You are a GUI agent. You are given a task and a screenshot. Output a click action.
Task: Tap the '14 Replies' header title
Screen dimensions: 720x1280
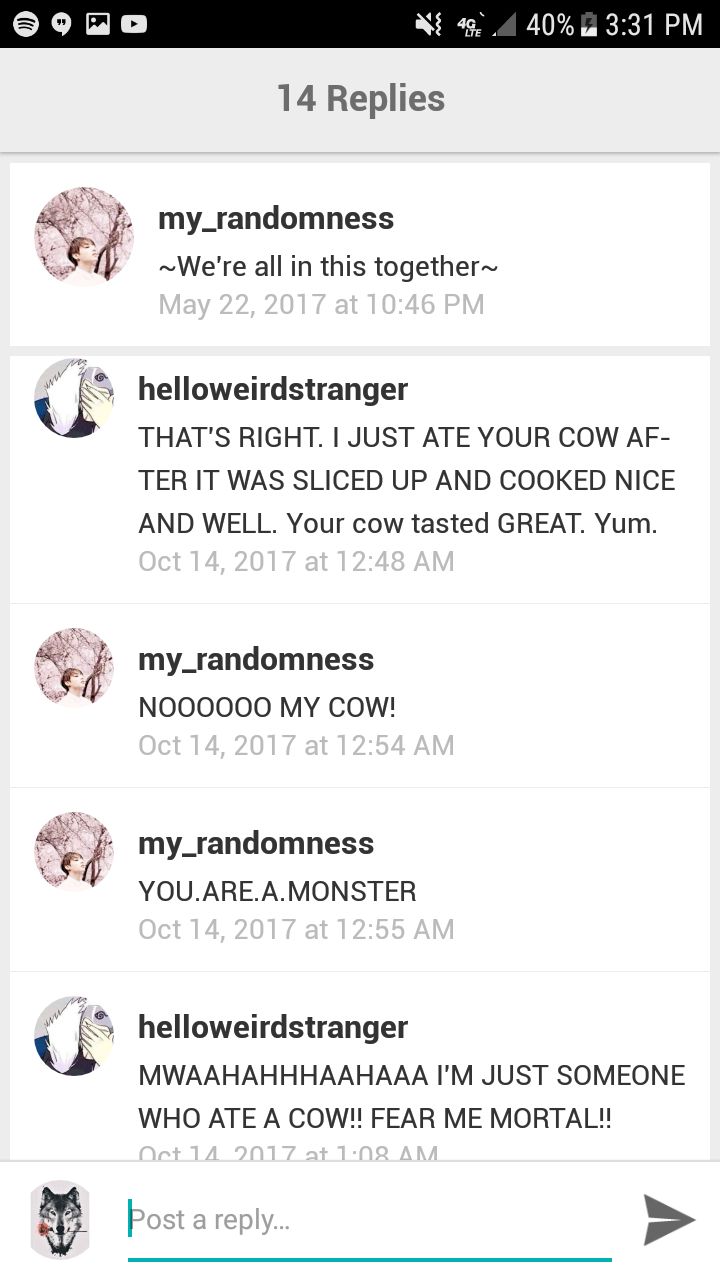[361, 99]
